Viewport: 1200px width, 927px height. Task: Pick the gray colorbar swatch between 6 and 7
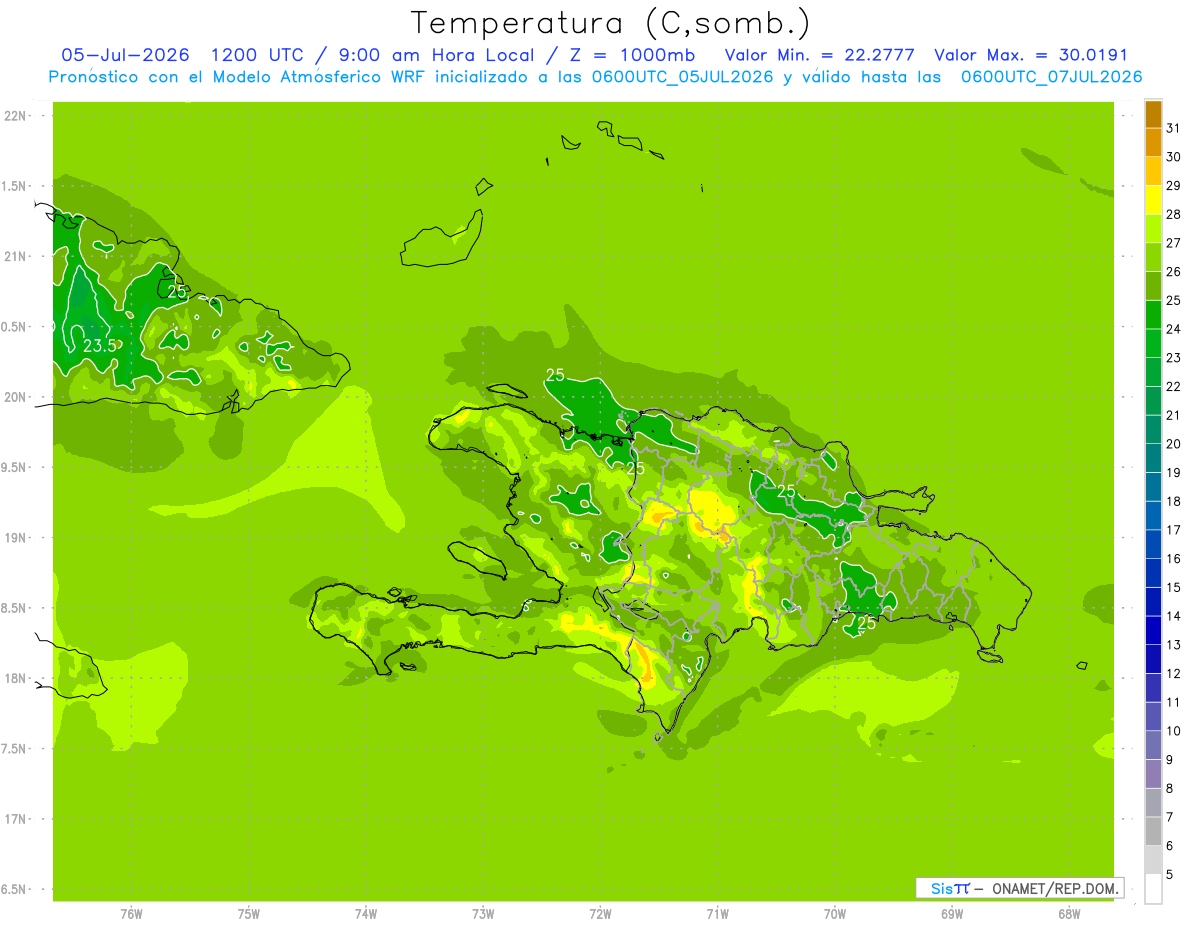pyautogui.click(x=1153, y=831)
